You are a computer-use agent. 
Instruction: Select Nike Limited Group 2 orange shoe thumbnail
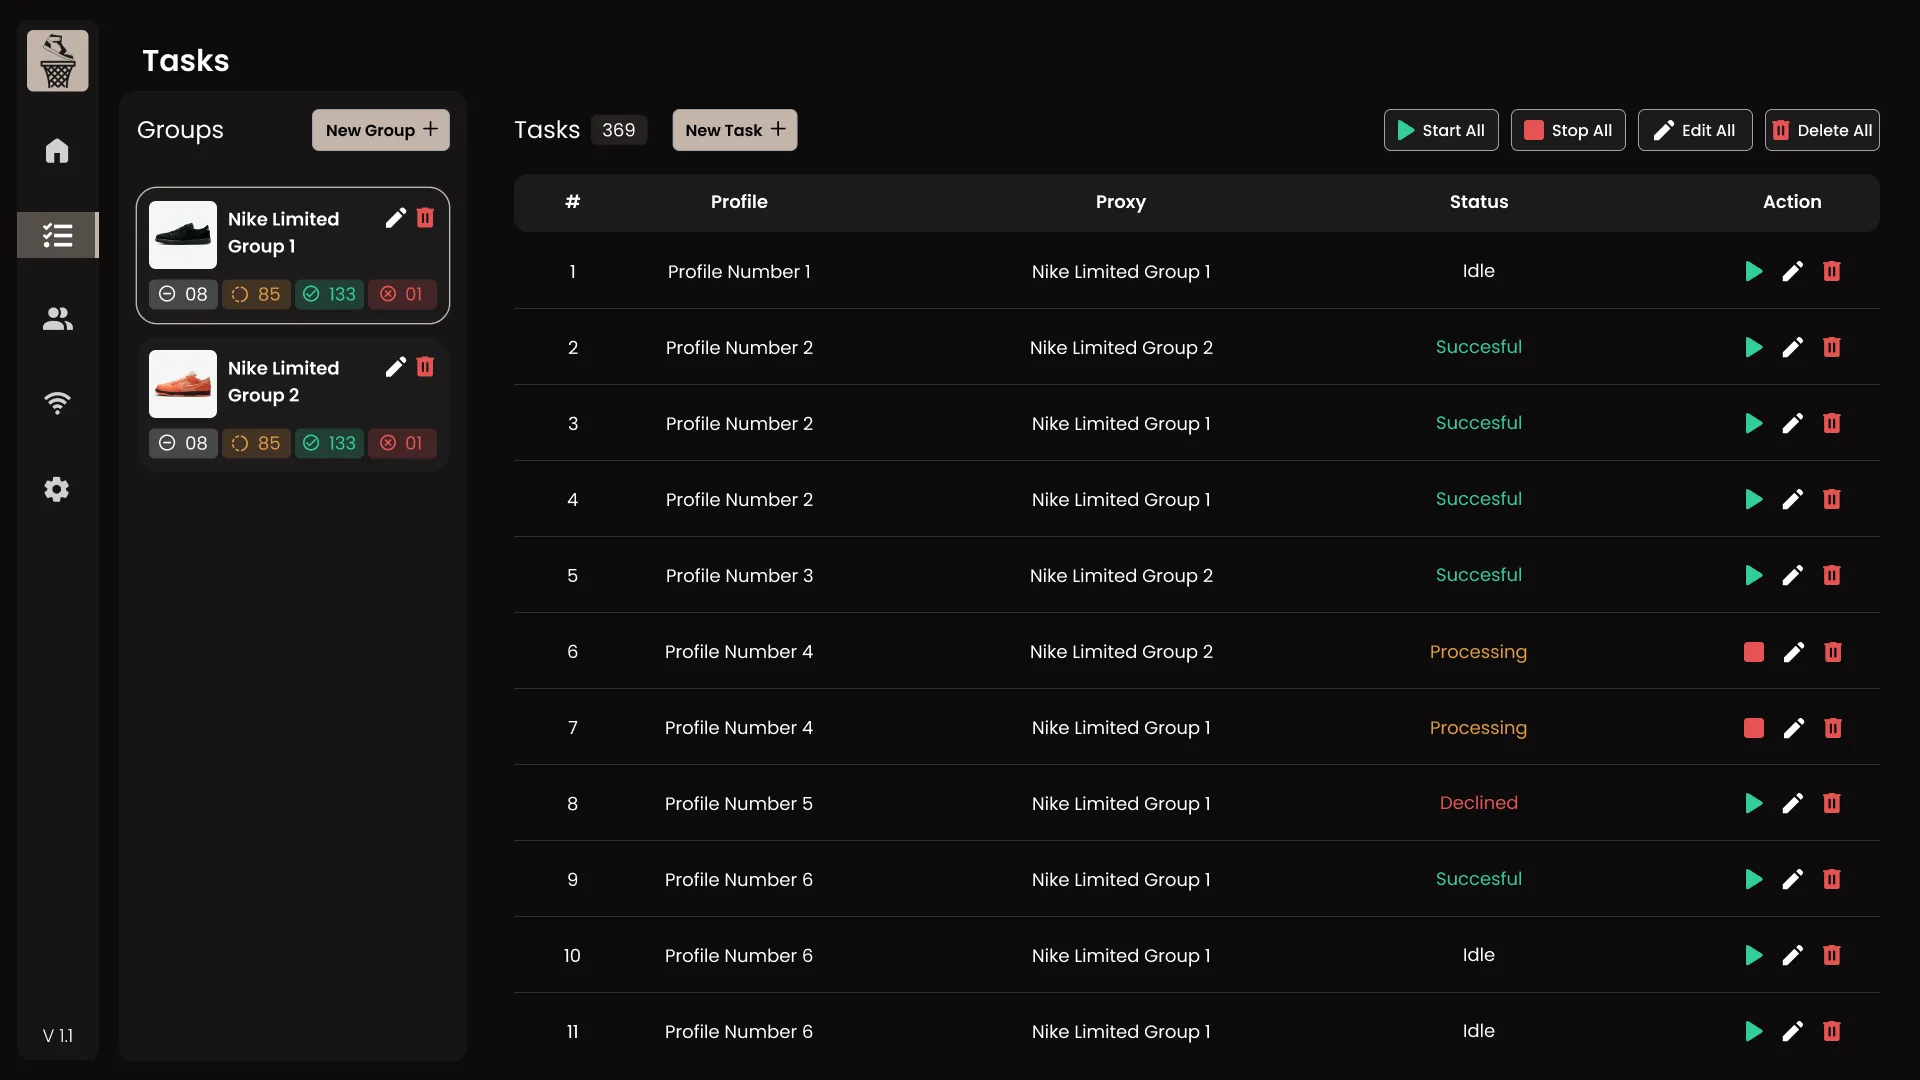[x=183, y=384]
